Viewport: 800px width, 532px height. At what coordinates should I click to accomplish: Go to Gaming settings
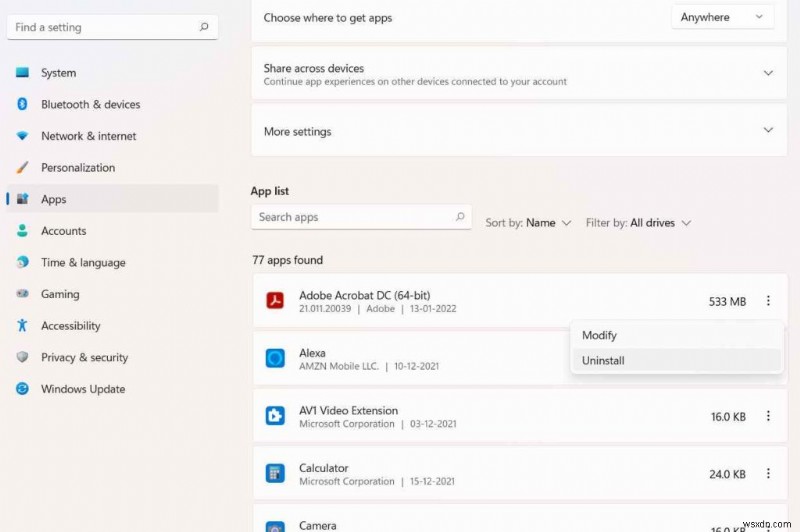(x=113, y=294)
